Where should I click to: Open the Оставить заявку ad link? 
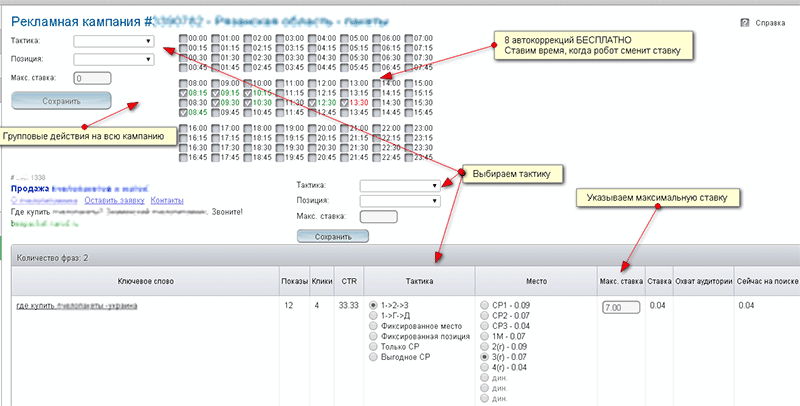click(x=114, y=200)
